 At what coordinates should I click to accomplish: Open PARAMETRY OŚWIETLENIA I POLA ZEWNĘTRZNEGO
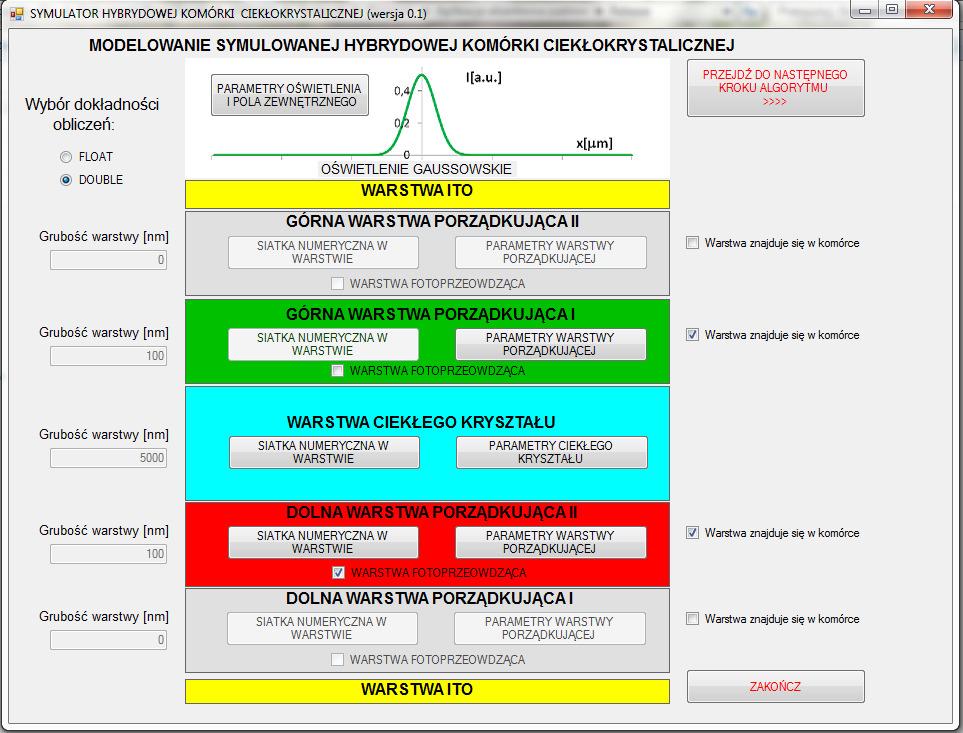coord(289,95)
